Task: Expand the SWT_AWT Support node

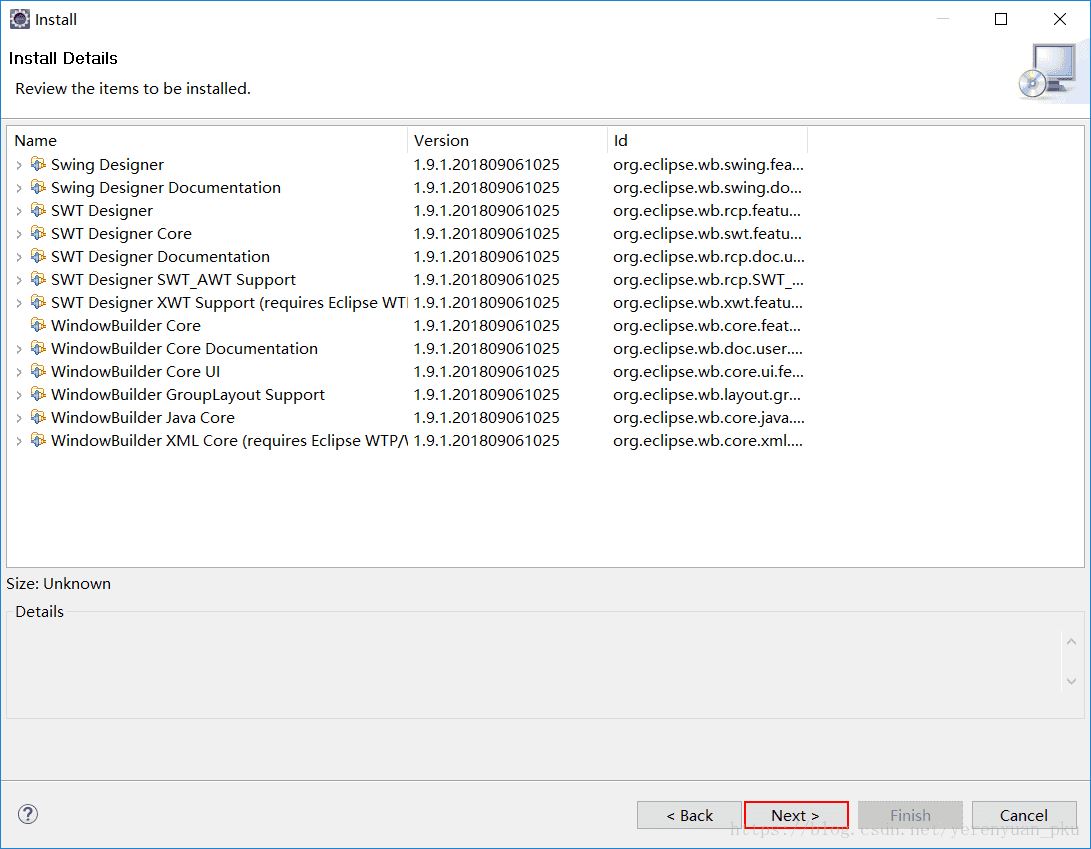Action: pyautogui.click(x=19, y=280)
